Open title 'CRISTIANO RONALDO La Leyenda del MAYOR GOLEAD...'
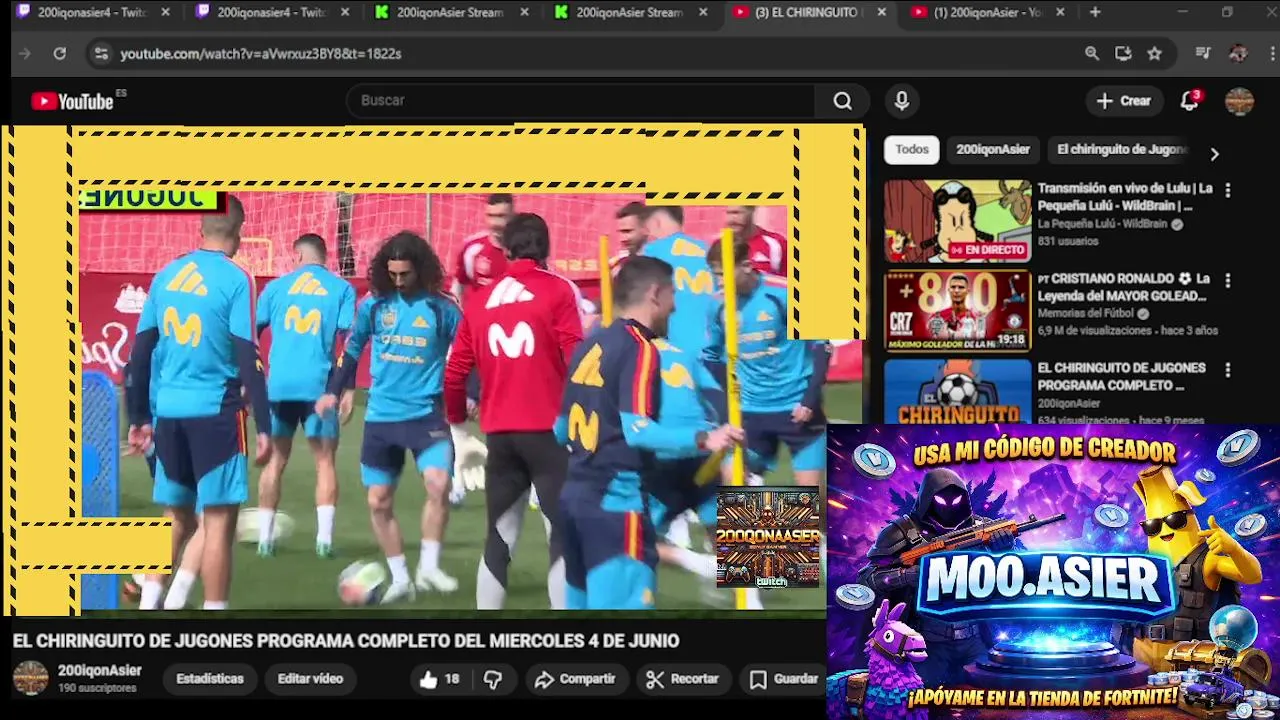1280x720 pixels. coord(1124,287)
